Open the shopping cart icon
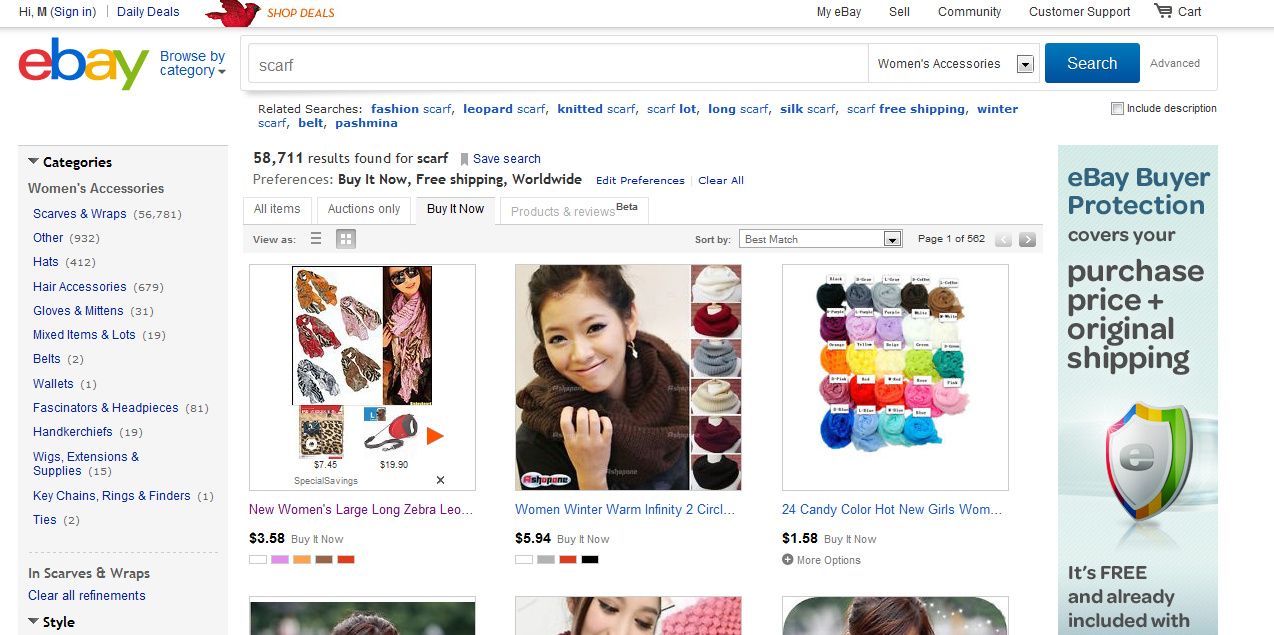Image resolution: width=1274 pixels, height=635 pixels. (x=1163, y=11)
